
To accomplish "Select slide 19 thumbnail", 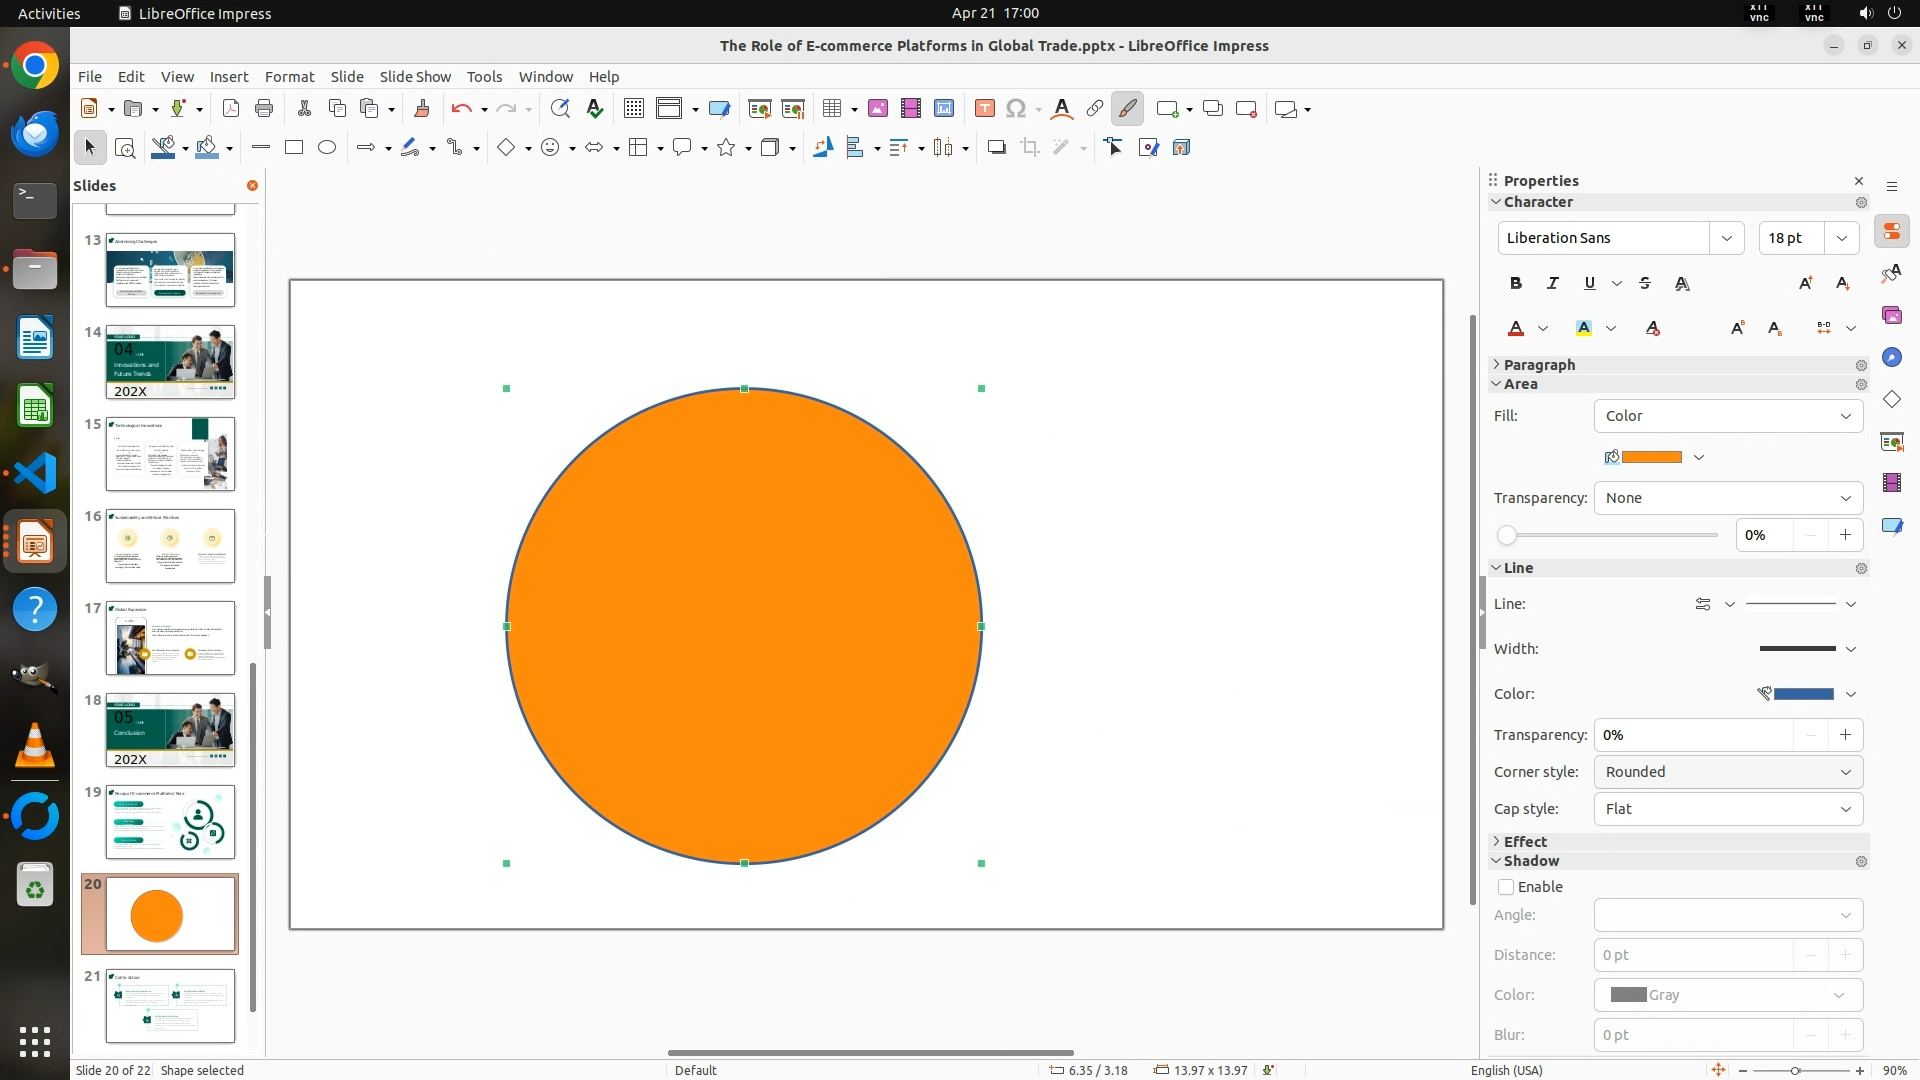I will (170, 822).
